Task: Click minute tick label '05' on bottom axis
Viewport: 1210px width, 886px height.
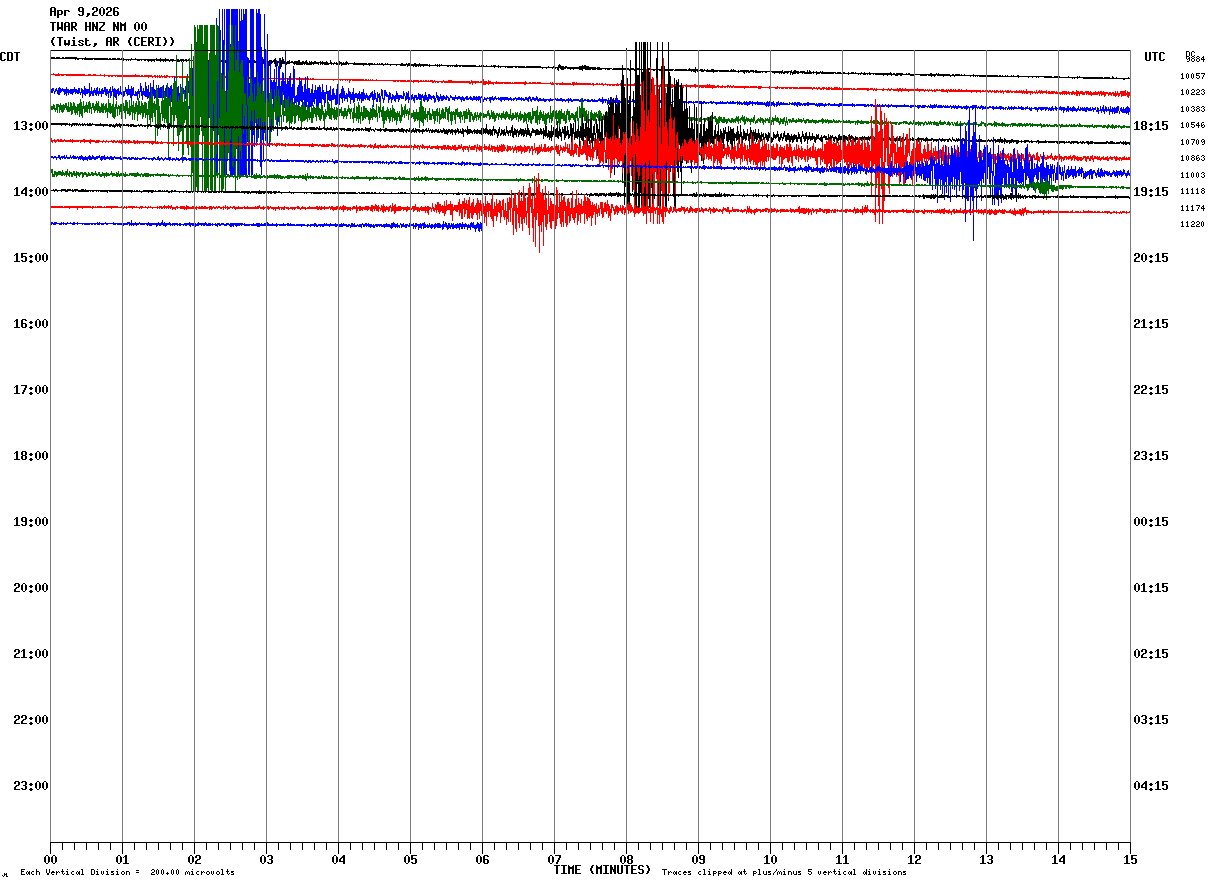Action: [410, 859]
